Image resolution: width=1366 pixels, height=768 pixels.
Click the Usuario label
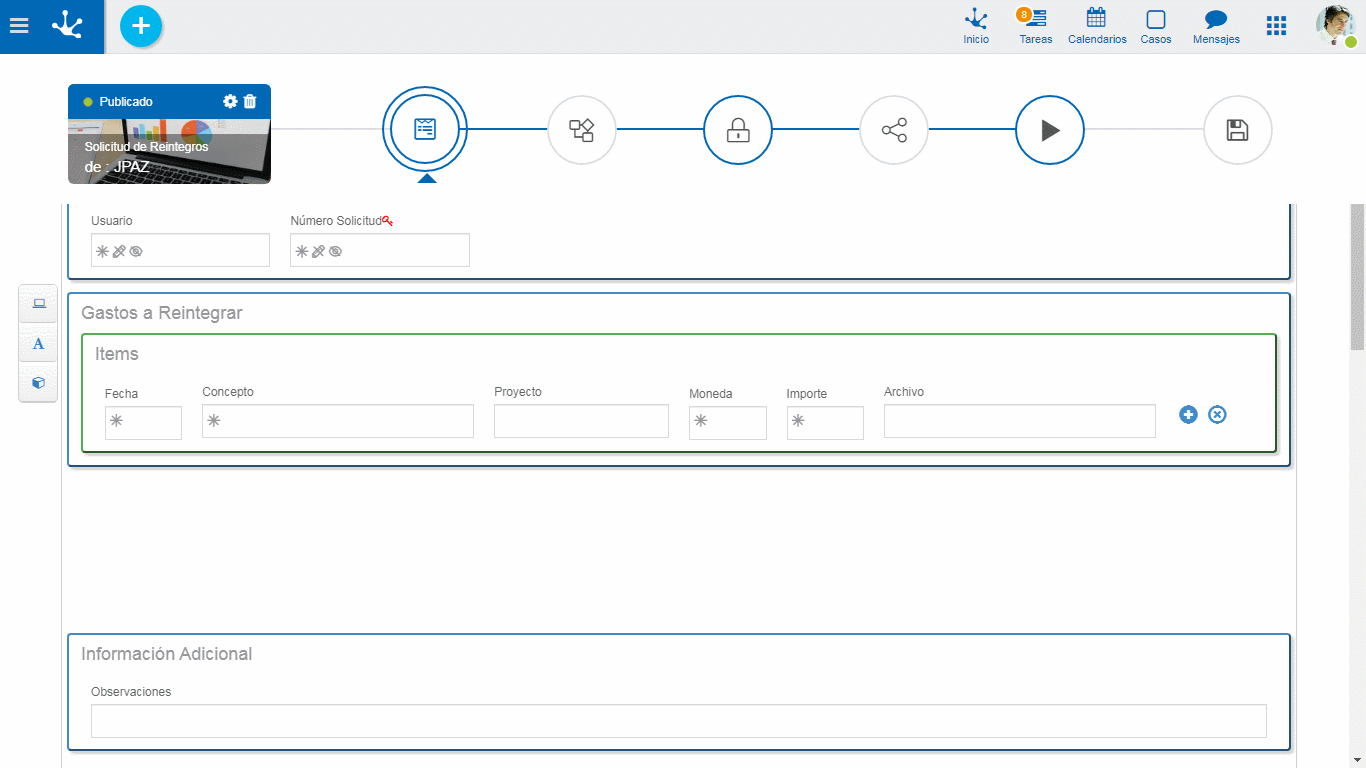112,221
